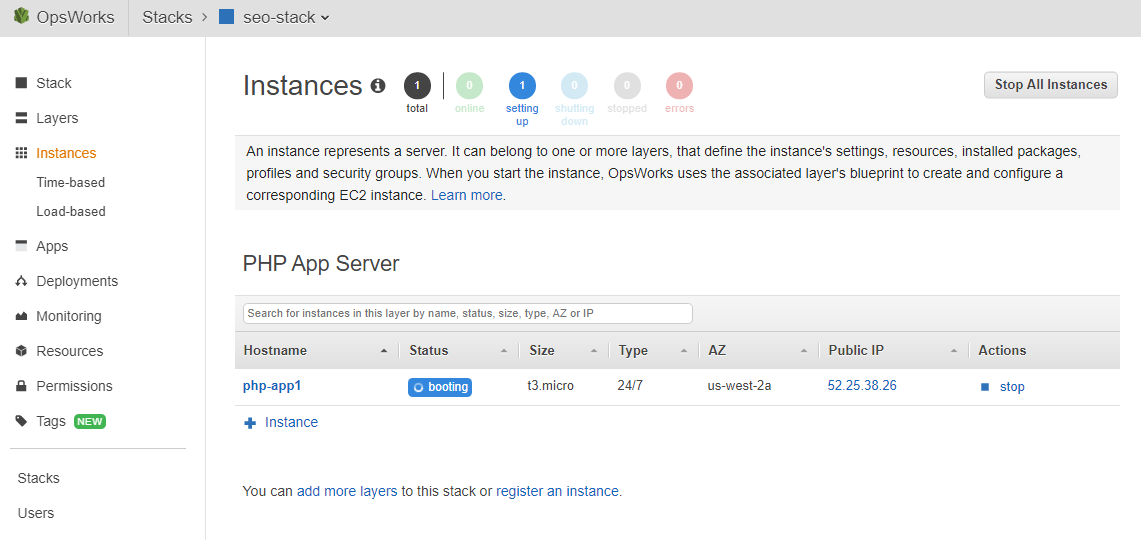Image resolution: width=1141 pixels, height=540 pixels.
Task: Click the stop square icon for php-app1
Action: coord(985,386)
